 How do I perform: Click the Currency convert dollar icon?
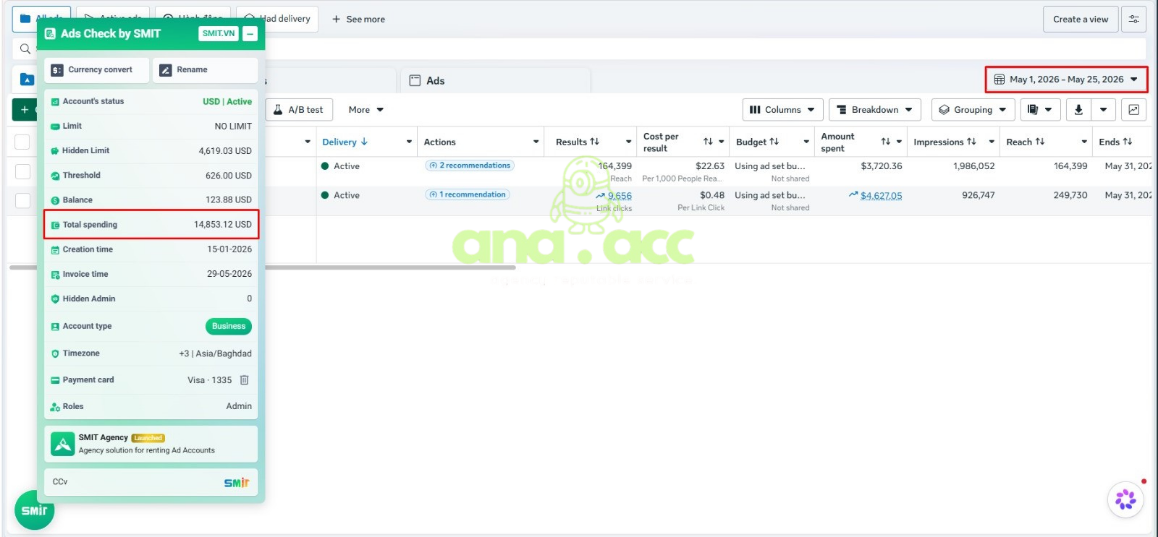[x=58, y=69]
